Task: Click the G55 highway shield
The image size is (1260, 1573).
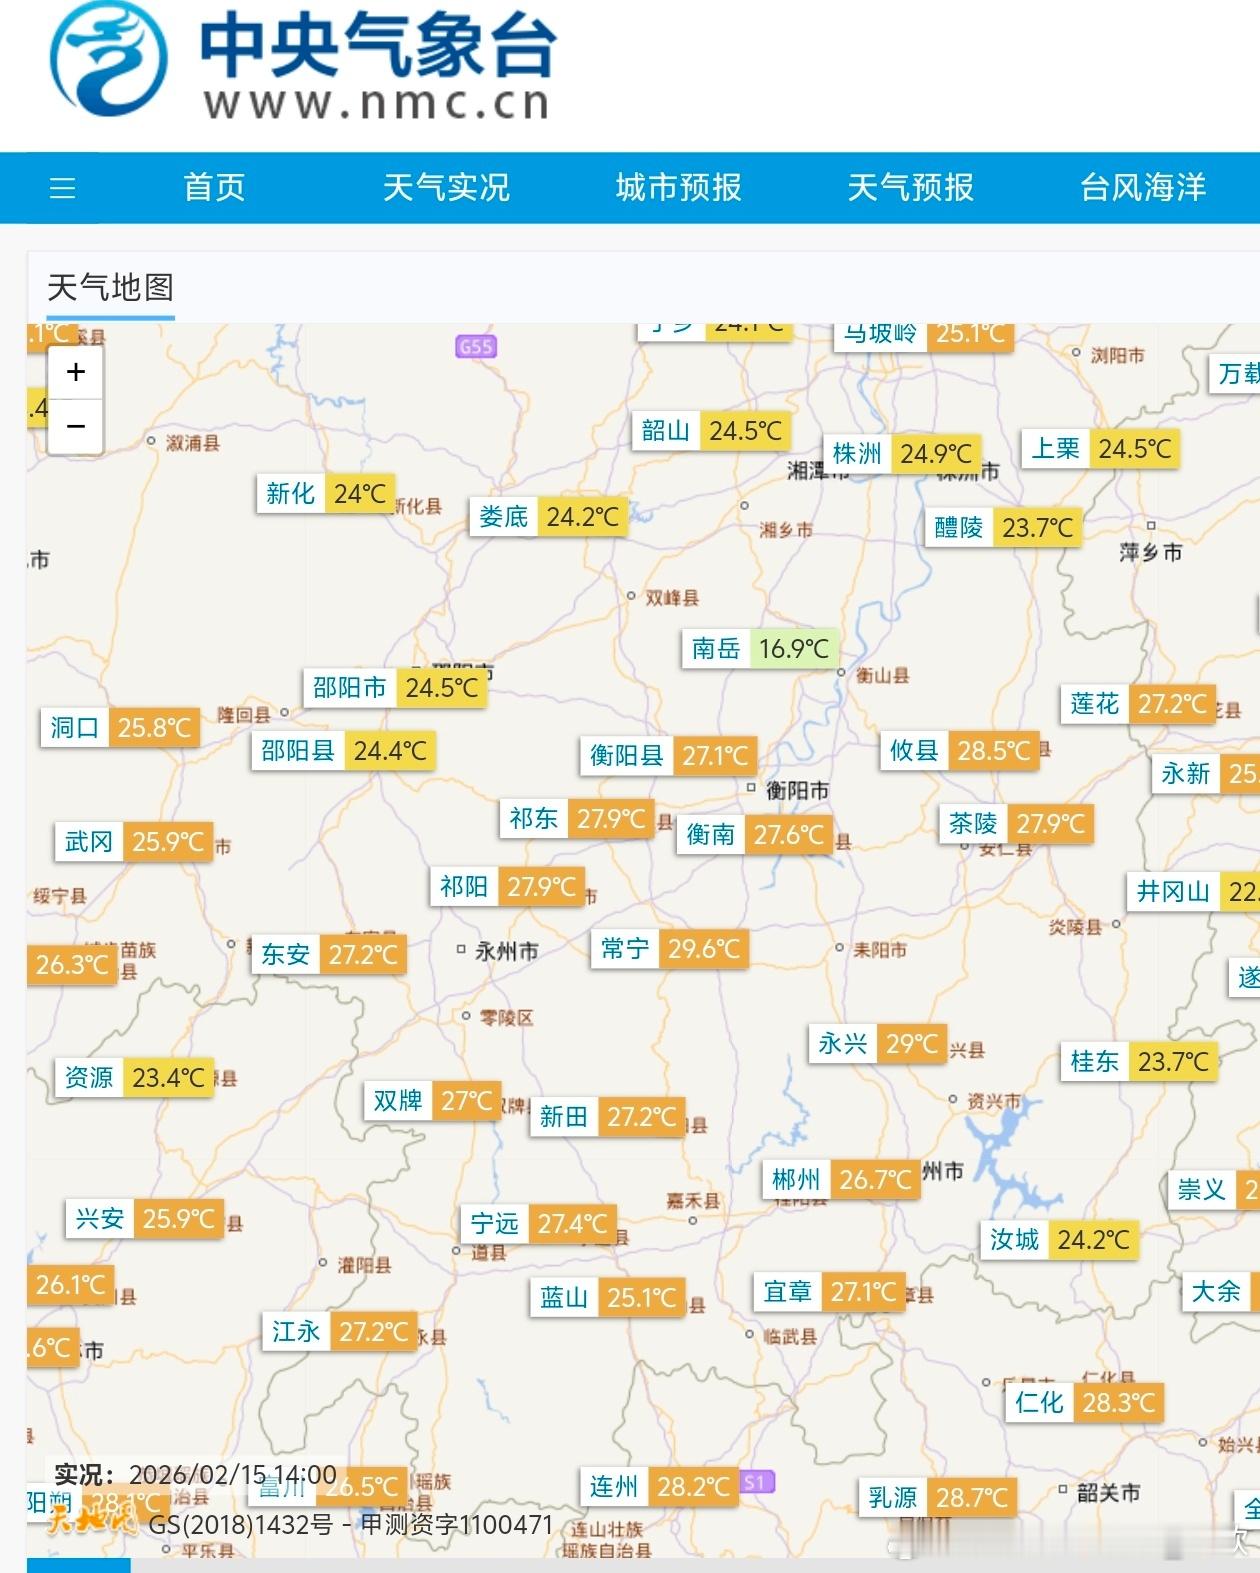Action: point(476,347)
